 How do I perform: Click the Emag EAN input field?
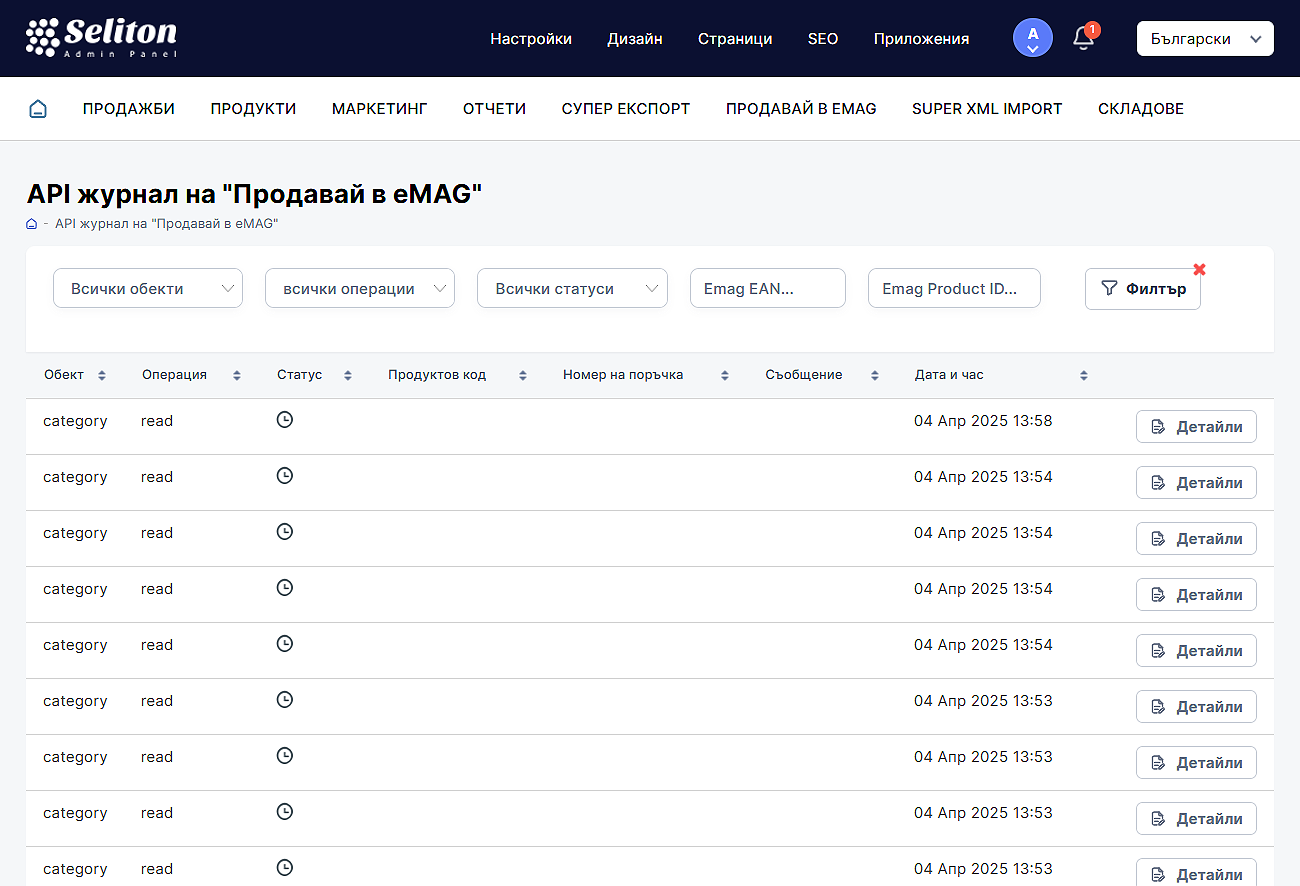click(x=767, y=287)
